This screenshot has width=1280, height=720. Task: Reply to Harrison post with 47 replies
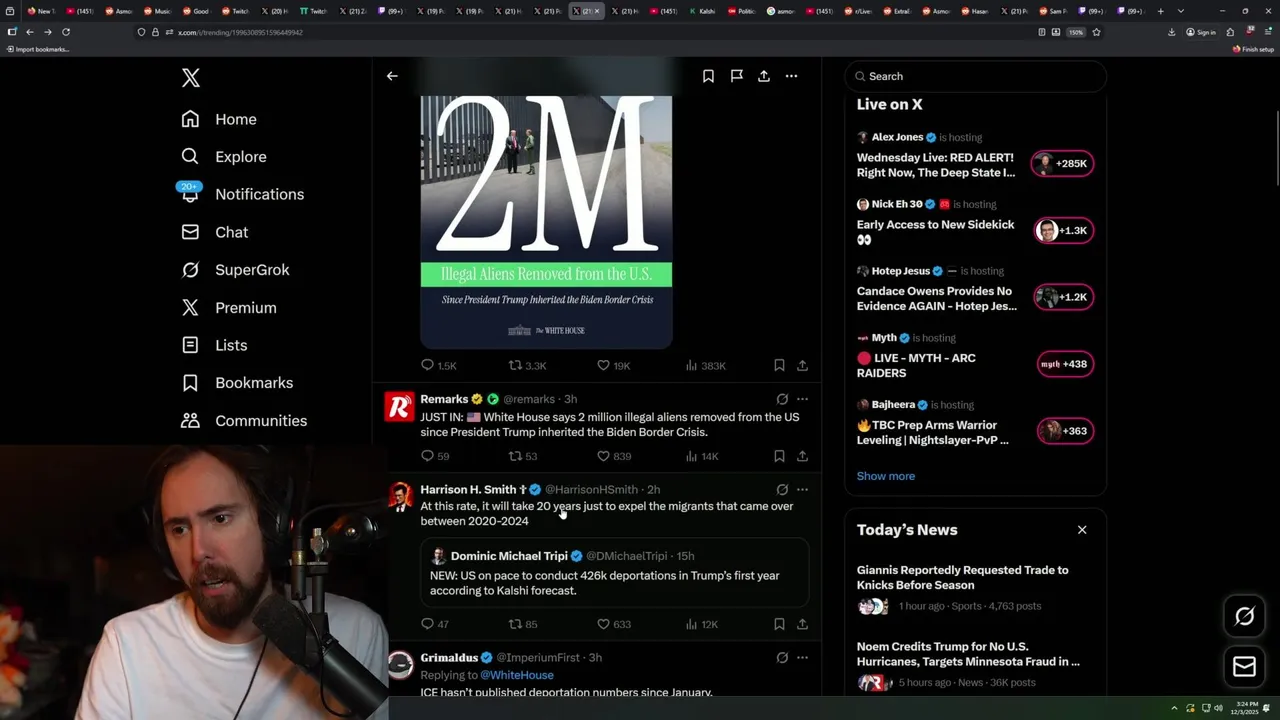(435, 624)
